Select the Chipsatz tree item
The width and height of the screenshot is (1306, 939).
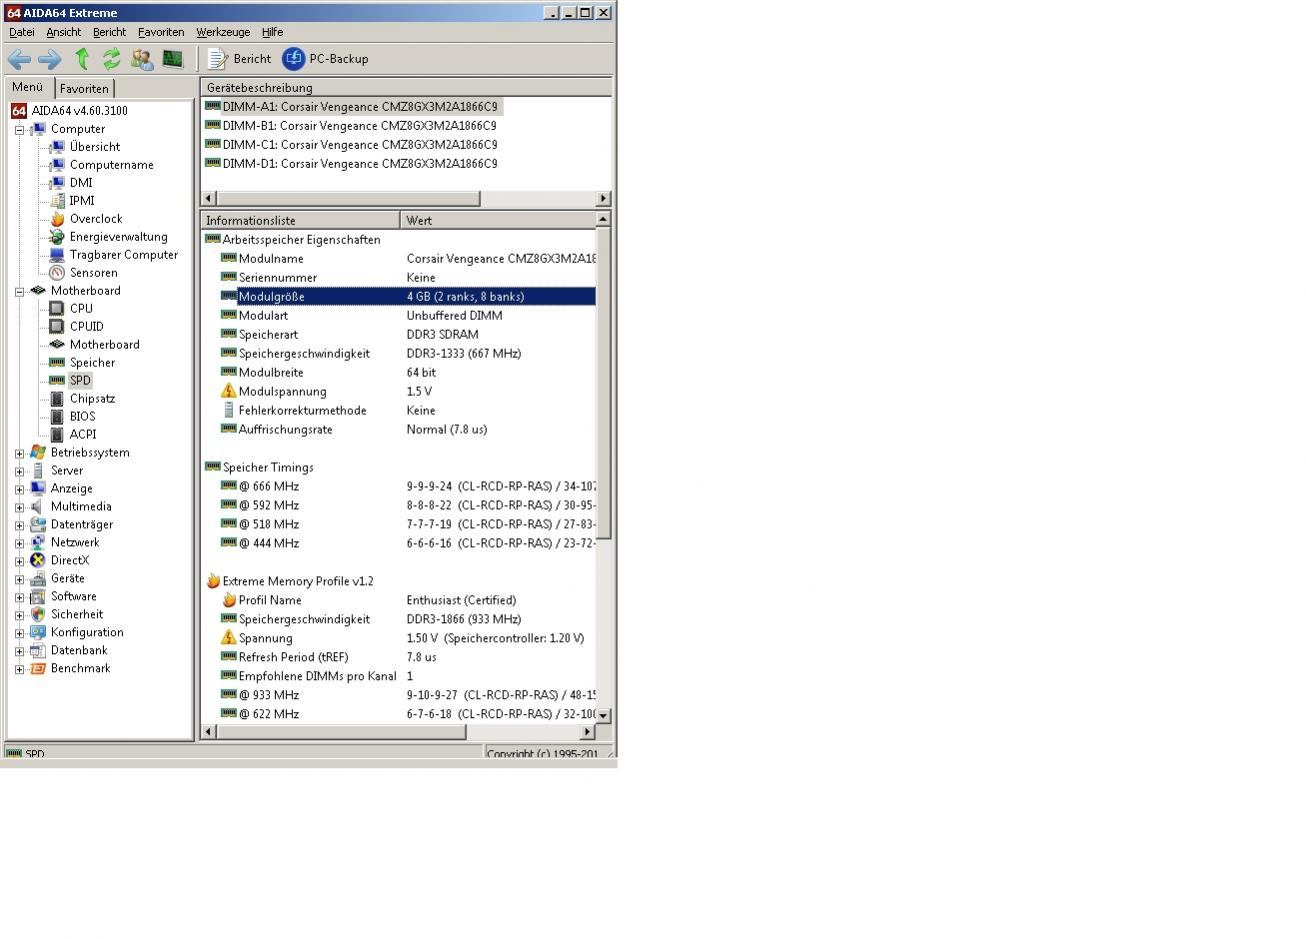tap(92, 399)
